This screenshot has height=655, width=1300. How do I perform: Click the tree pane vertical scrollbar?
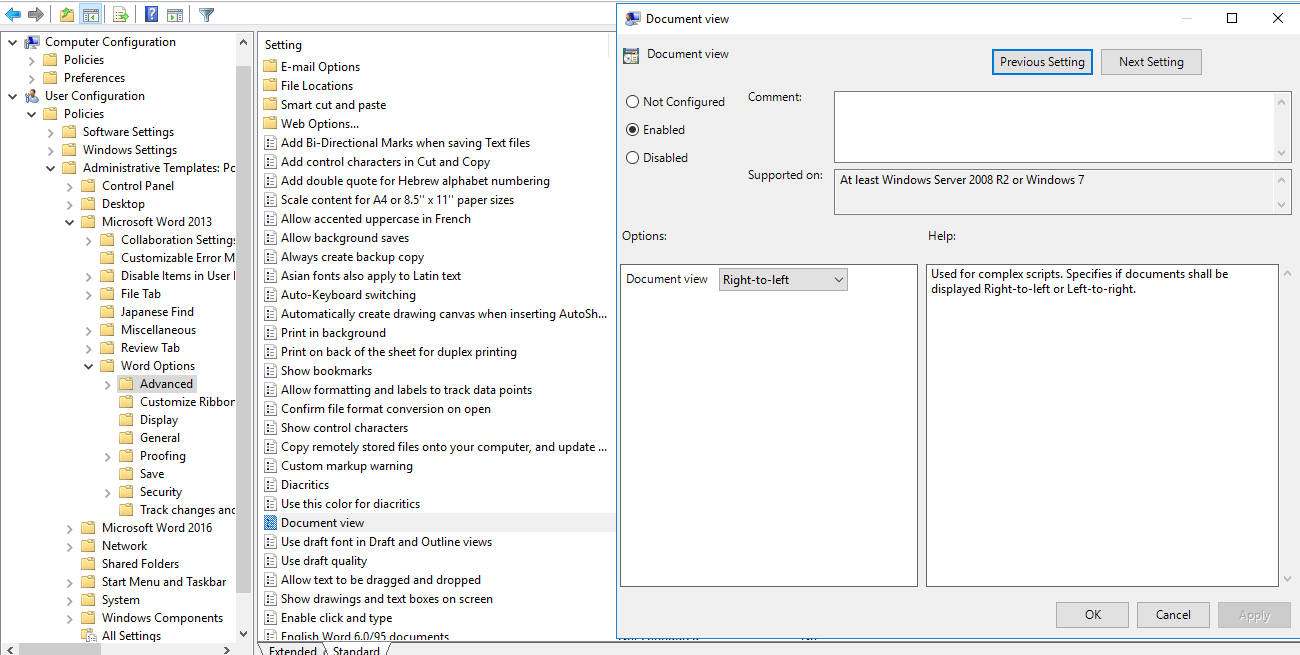(244, 330)
